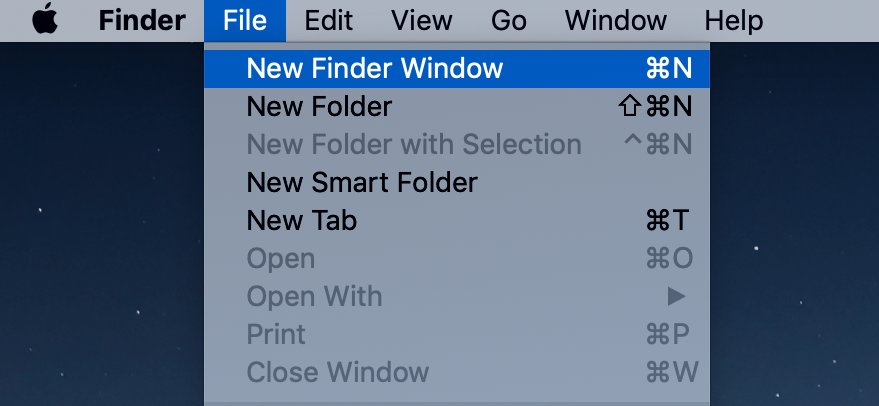Open the Edit menu
The height and width of the screenshot is (406, 879).
[x=329, y=21]
